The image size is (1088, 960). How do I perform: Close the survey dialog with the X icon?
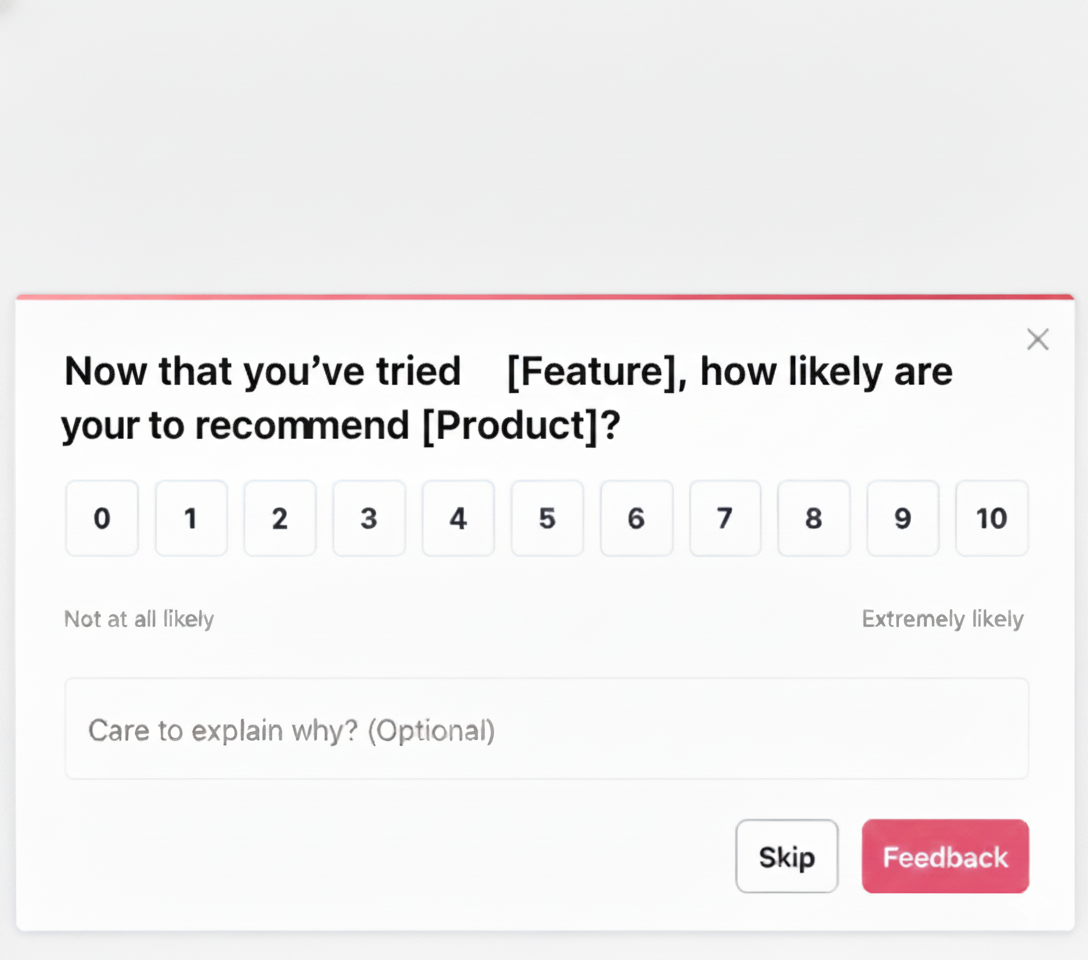click(x=1037, y=339)
